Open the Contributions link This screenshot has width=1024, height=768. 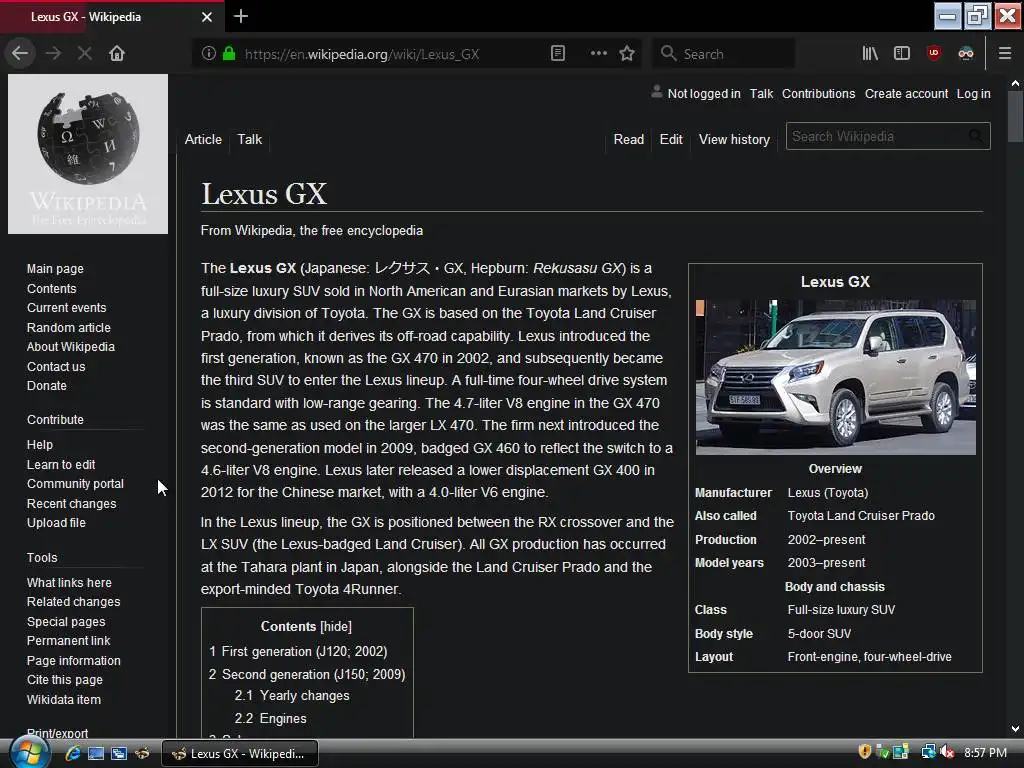coord(818,93)
